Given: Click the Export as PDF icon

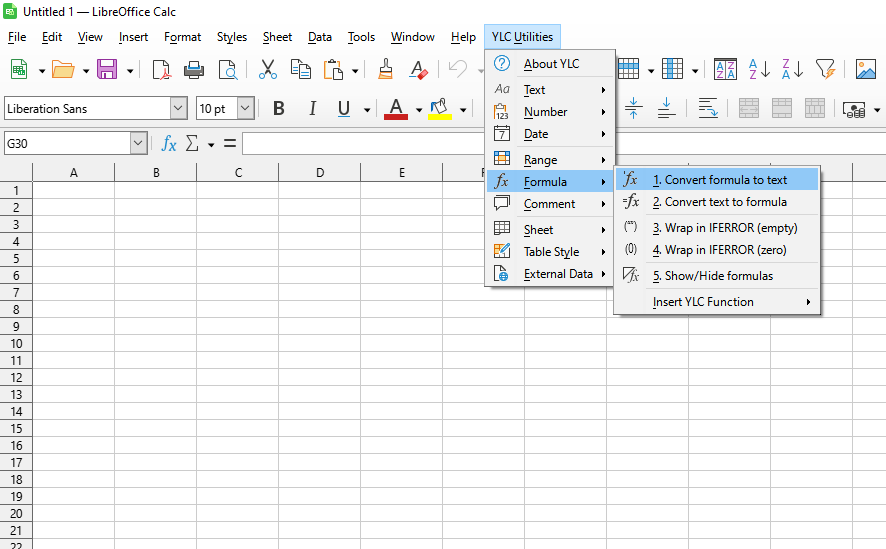Looking at the screenshot, I should 161,69.
